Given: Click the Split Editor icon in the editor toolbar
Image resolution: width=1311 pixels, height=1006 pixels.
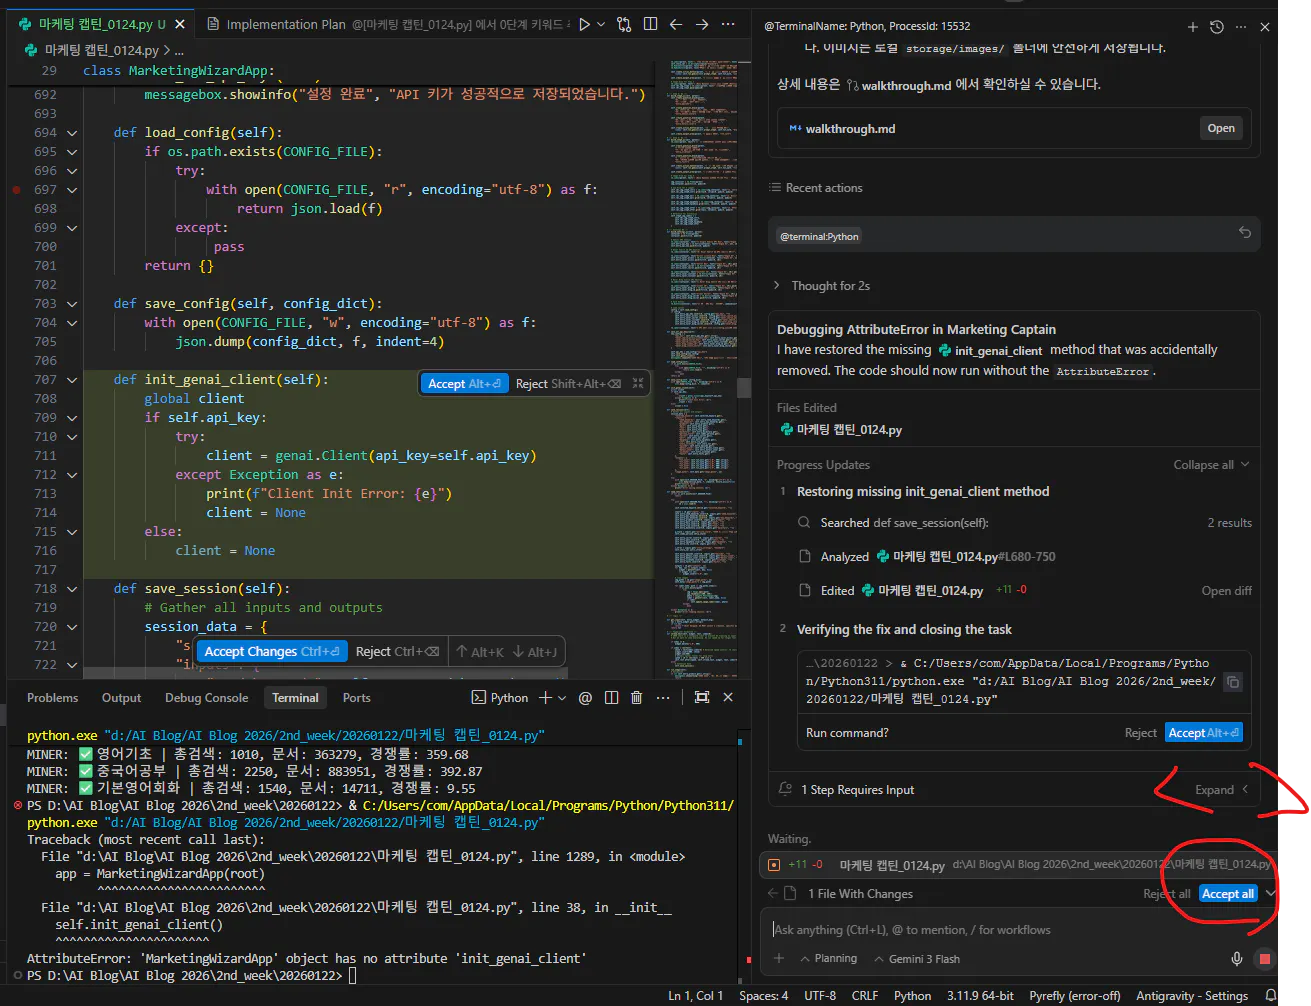Looking at the screenshot, I should tap(650, 24).
